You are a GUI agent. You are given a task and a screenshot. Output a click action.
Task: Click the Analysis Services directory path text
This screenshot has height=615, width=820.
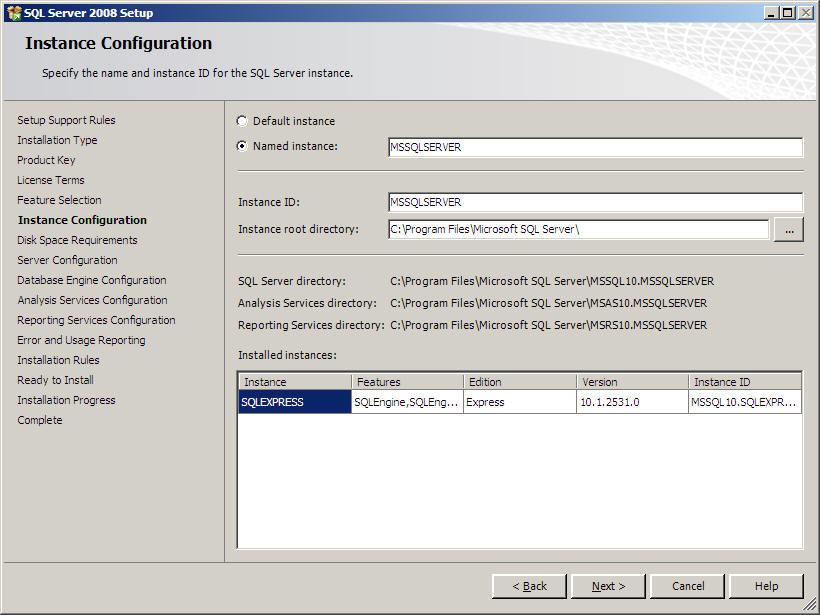[x=548, y=303]
